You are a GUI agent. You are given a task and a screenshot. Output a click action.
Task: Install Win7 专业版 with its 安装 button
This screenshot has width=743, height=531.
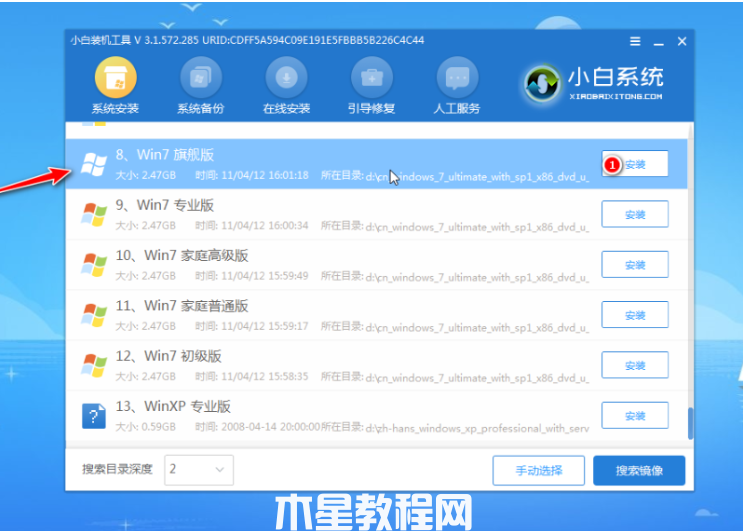click(x=635, y=214)
